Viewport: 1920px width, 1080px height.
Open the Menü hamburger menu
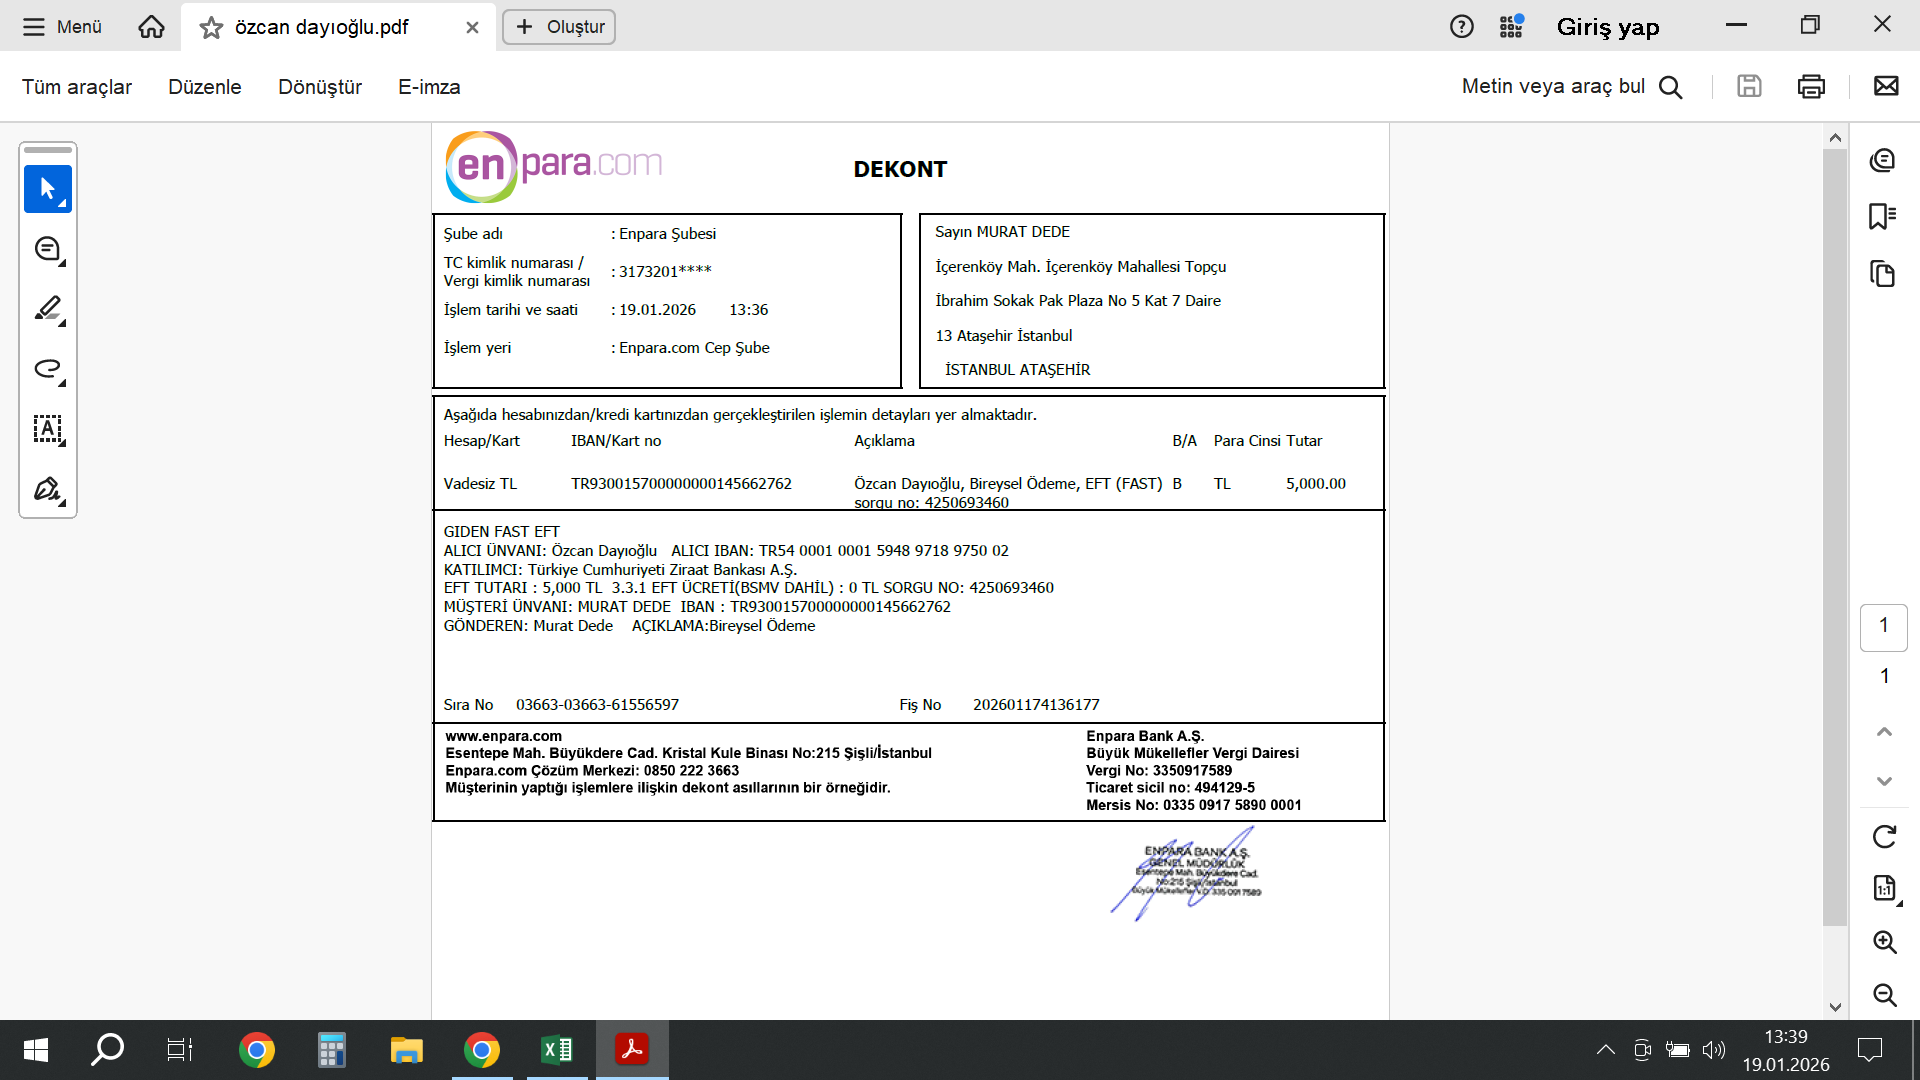(62, 27)
